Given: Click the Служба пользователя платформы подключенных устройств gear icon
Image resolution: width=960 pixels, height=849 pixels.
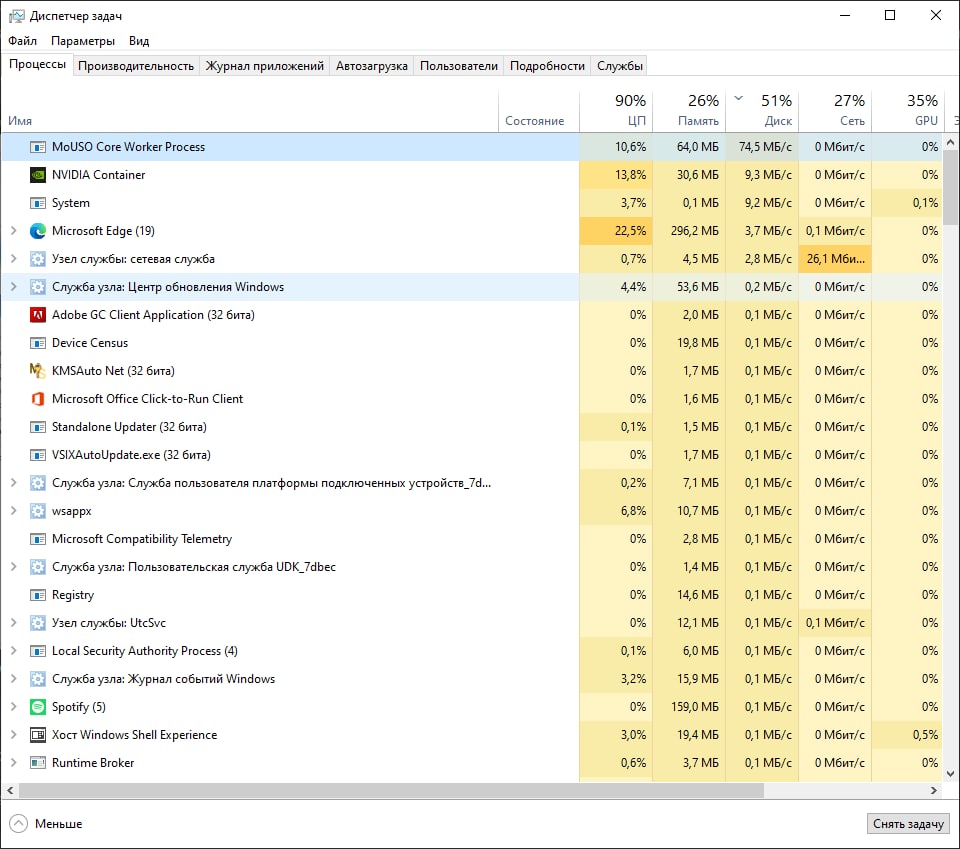Looking at the screenshot, I should click(38, 484).
